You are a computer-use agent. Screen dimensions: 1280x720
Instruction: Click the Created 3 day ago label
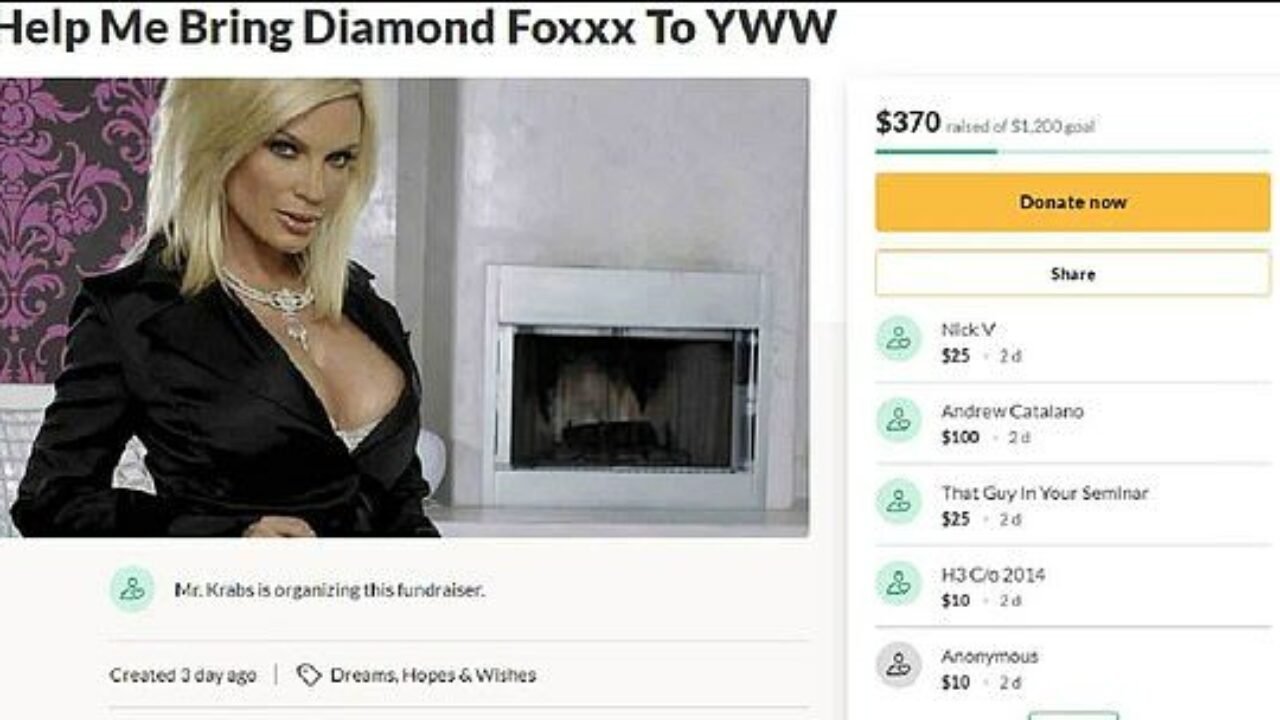(x=183, y=675)
